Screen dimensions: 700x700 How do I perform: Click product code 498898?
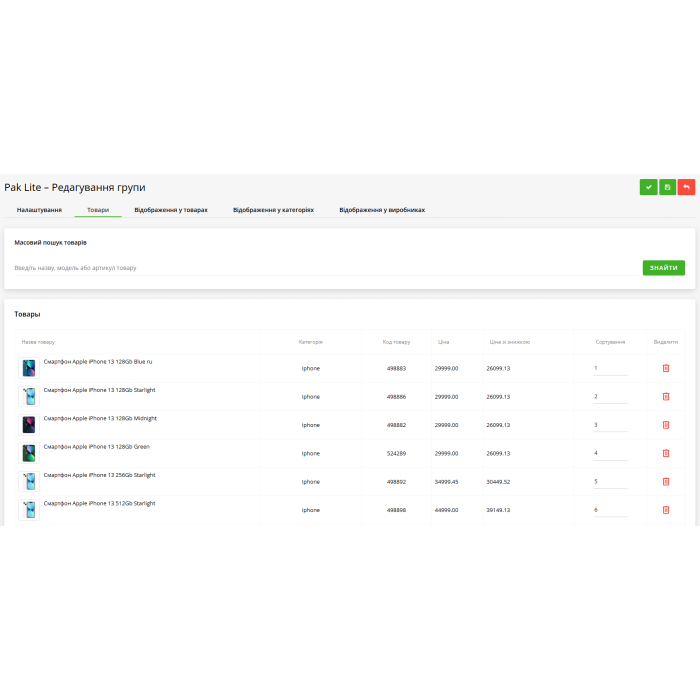[396, 510]
